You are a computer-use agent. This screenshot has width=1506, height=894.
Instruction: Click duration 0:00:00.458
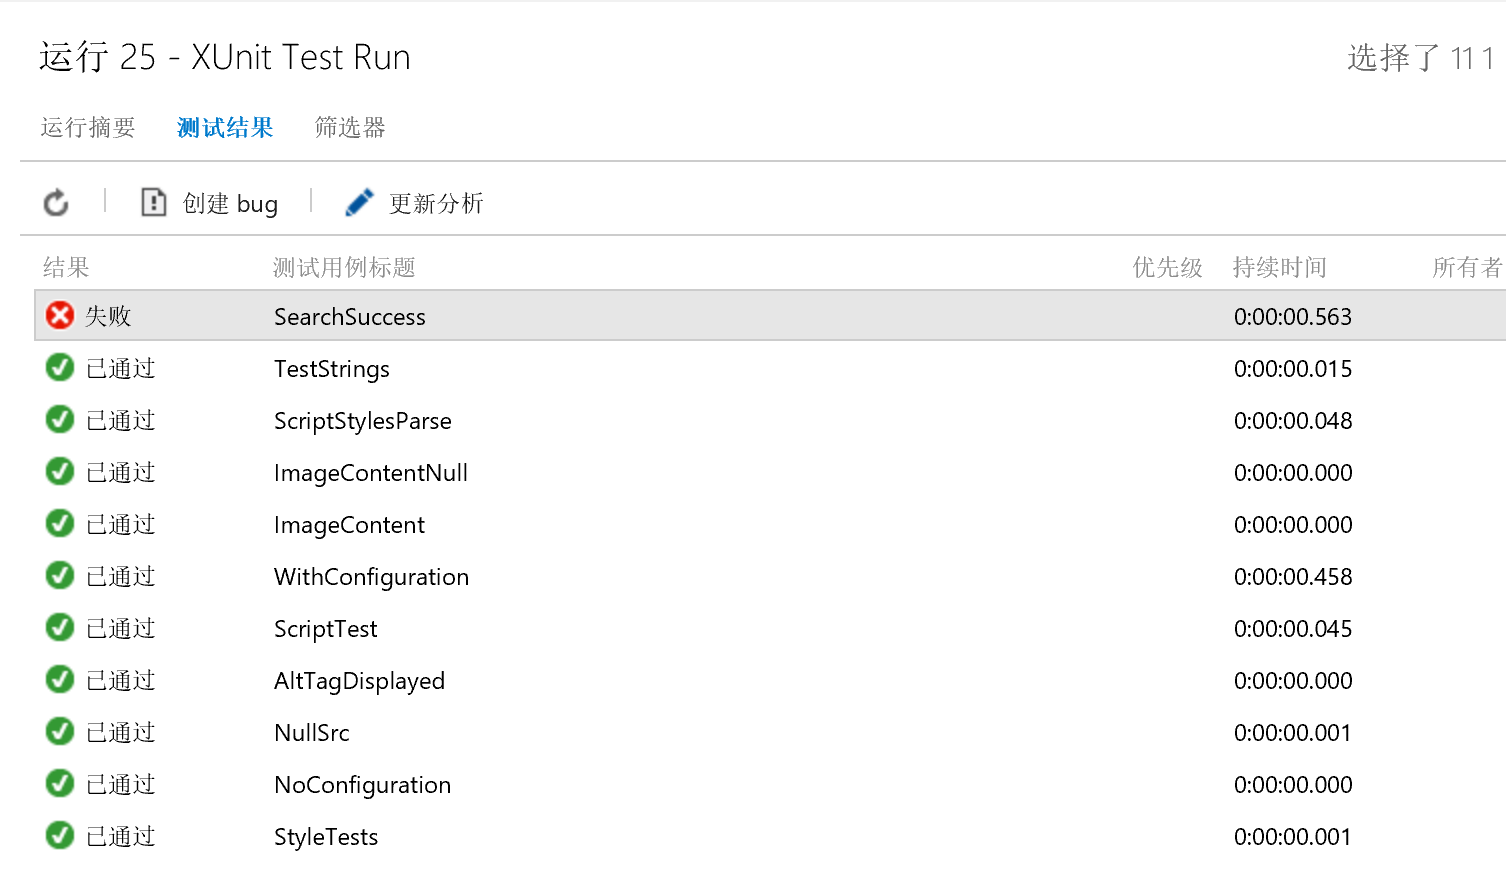pyautogui.click(x=1293, y=577)
